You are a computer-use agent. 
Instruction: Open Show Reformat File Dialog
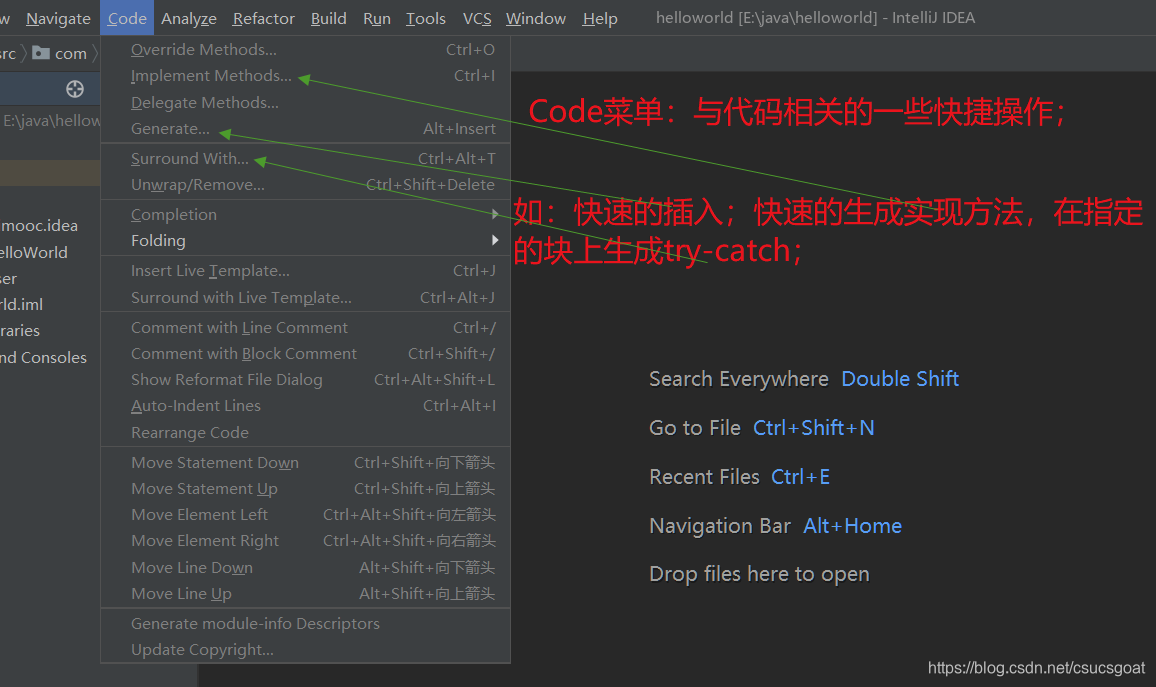tap(305, 380)
